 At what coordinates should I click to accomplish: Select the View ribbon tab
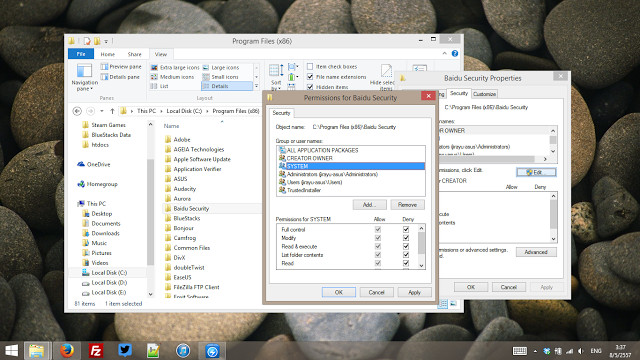(x=161, y=54)
